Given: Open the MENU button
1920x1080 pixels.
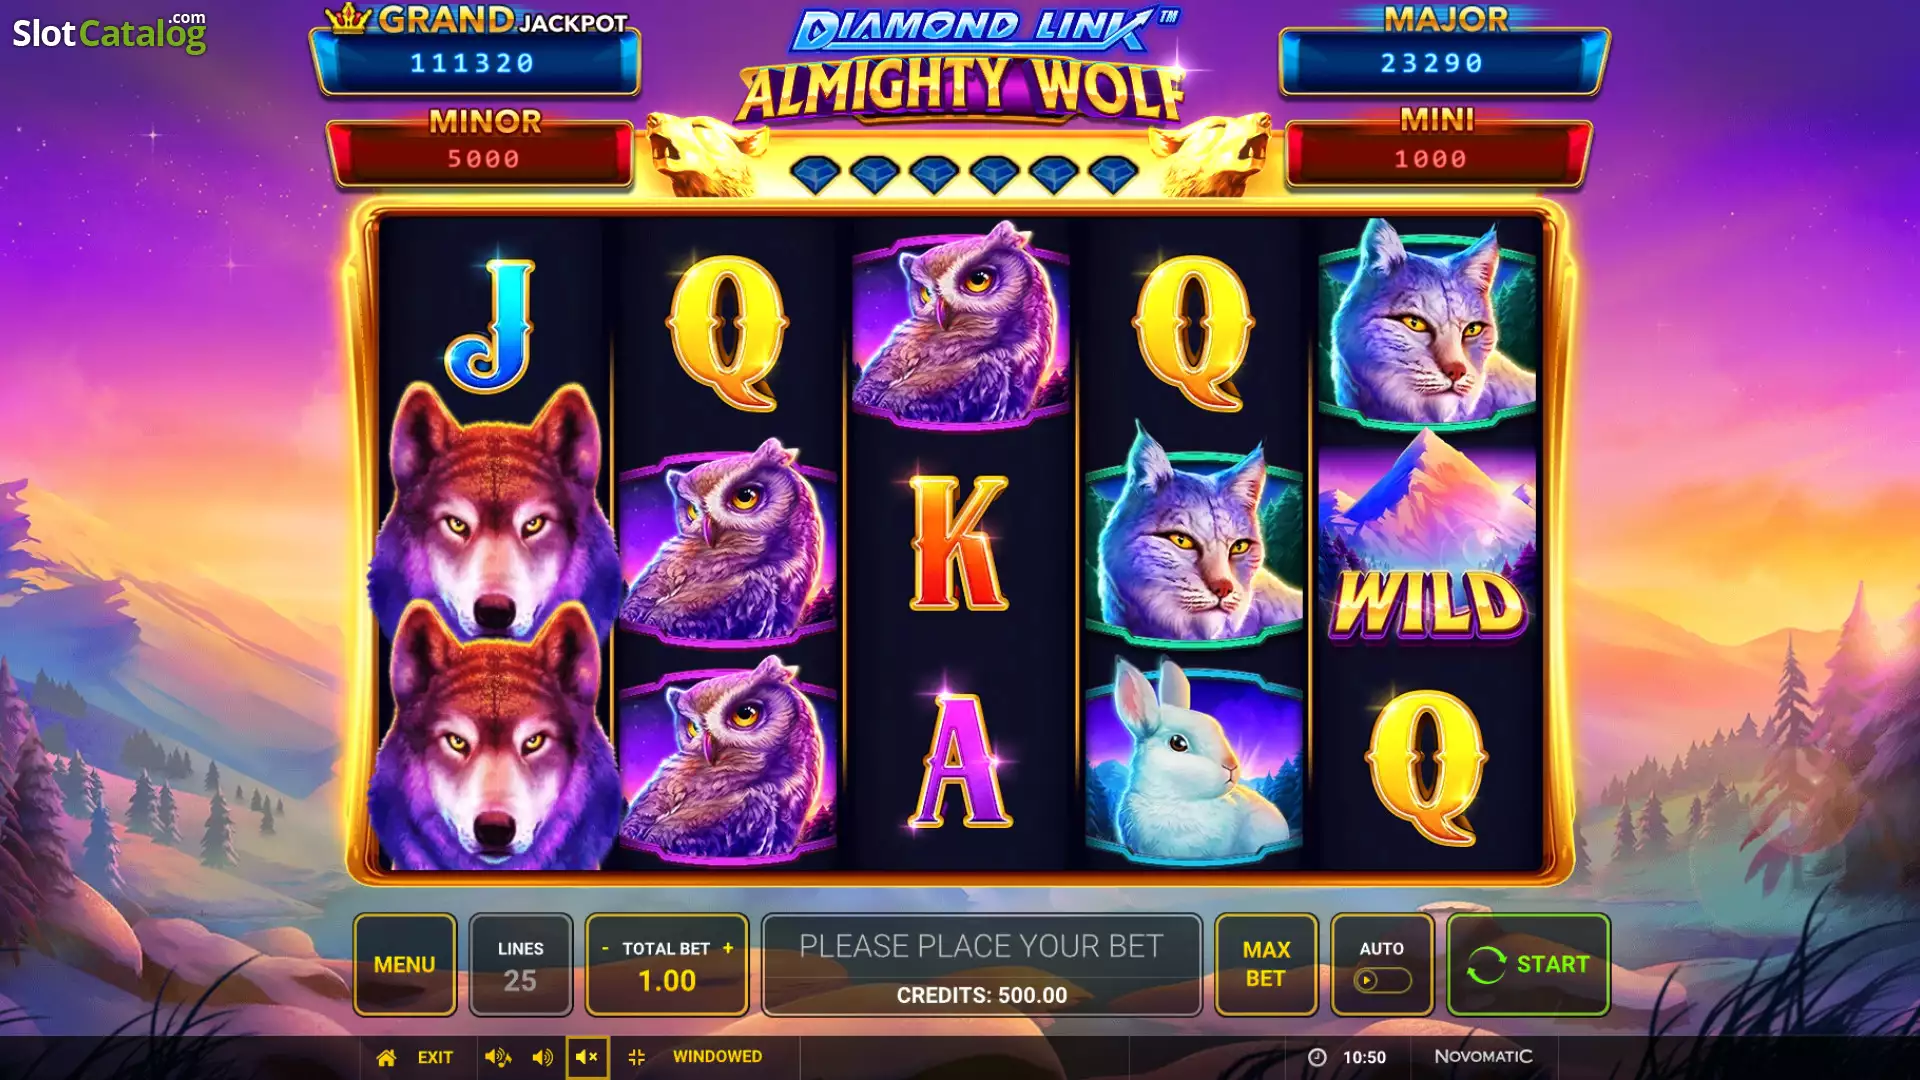Looking at the screenshot, I should (x=405, y=964).
